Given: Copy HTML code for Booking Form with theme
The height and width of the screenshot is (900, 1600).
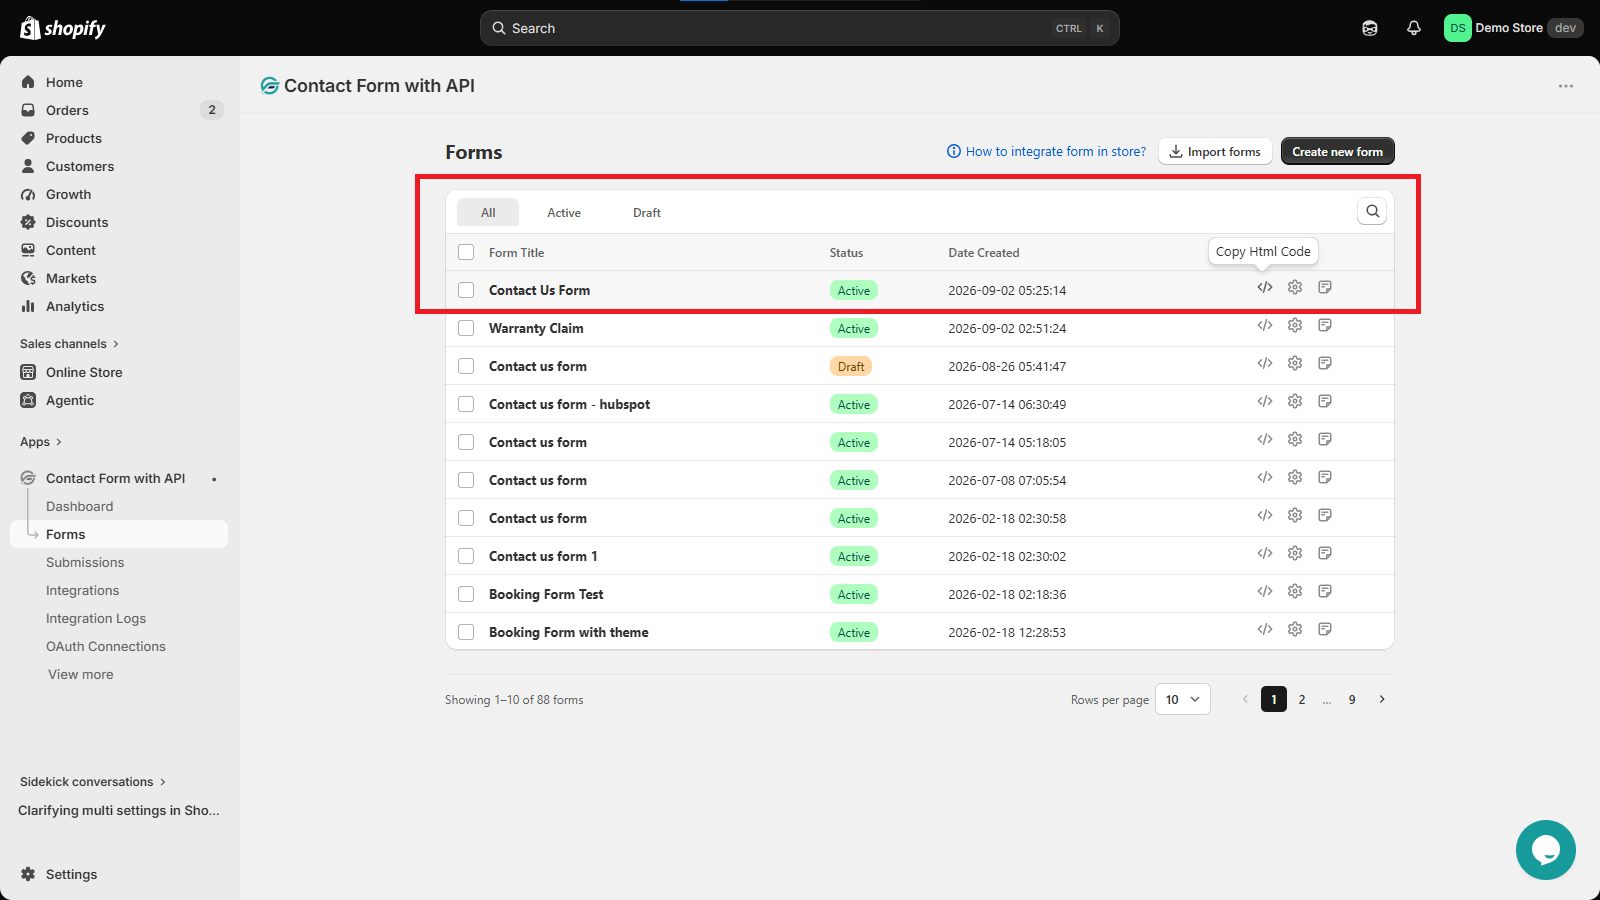Looking at the screenshot, I should coord(1265,629).
